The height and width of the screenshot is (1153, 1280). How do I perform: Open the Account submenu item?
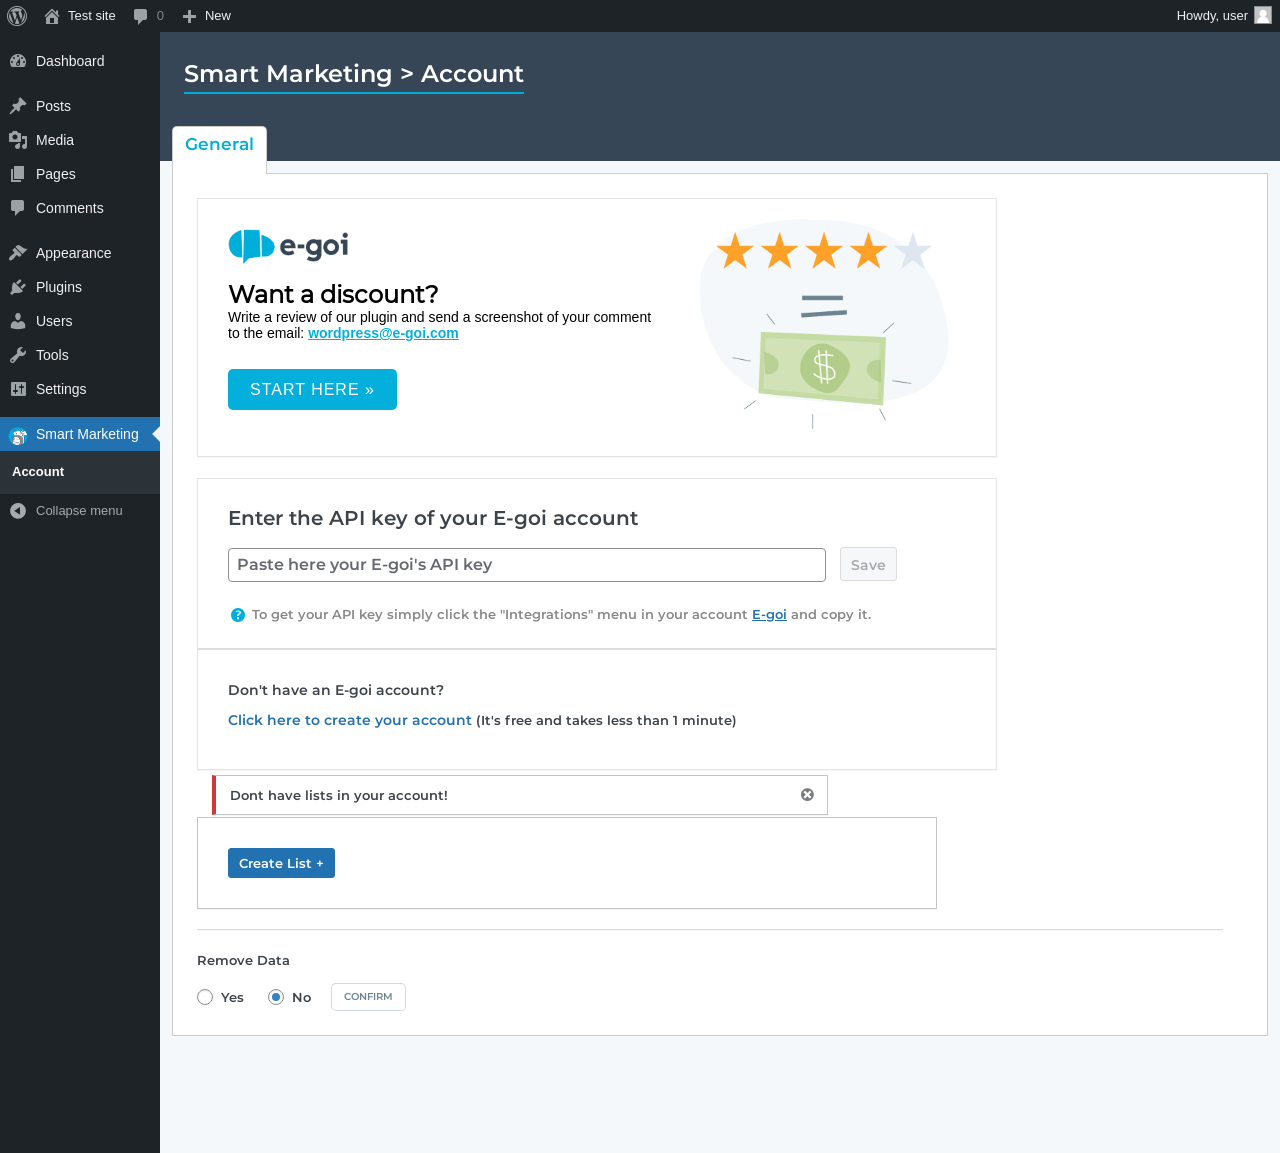pyautogui.click(x=38, y=472)
